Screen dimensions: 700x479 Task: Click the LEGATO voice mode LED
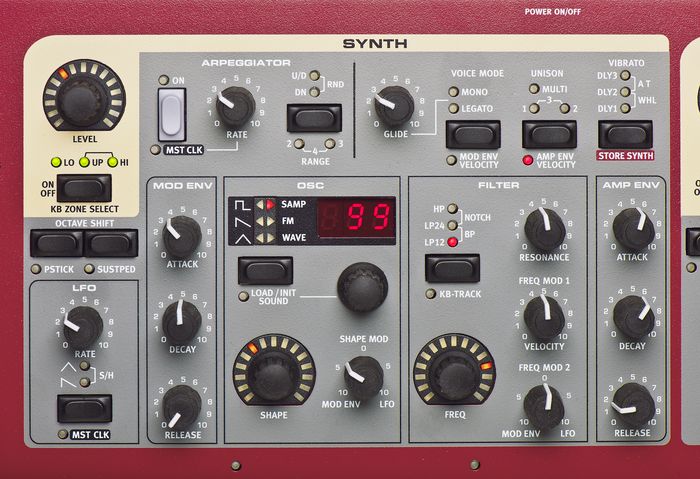(x=453, y=108)
